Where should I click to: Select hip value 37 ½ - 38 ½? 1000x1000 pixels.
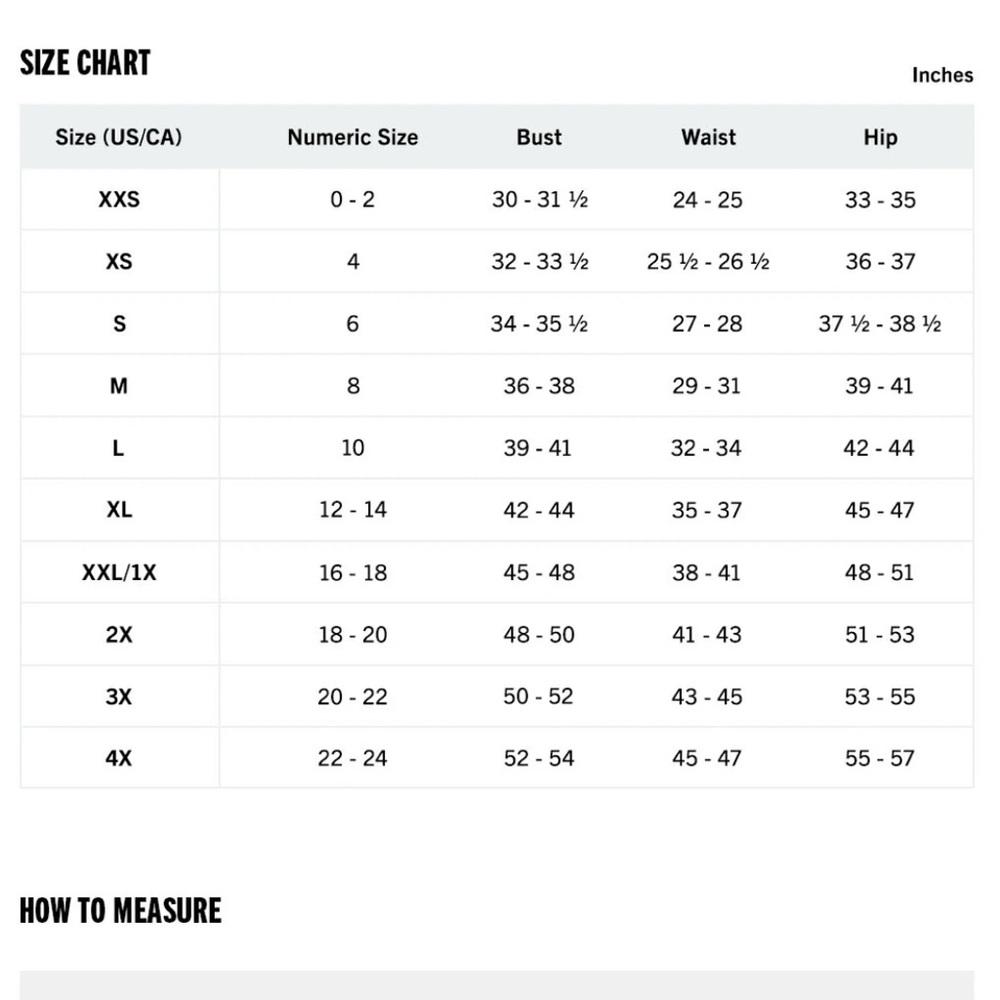coord(880,324)
